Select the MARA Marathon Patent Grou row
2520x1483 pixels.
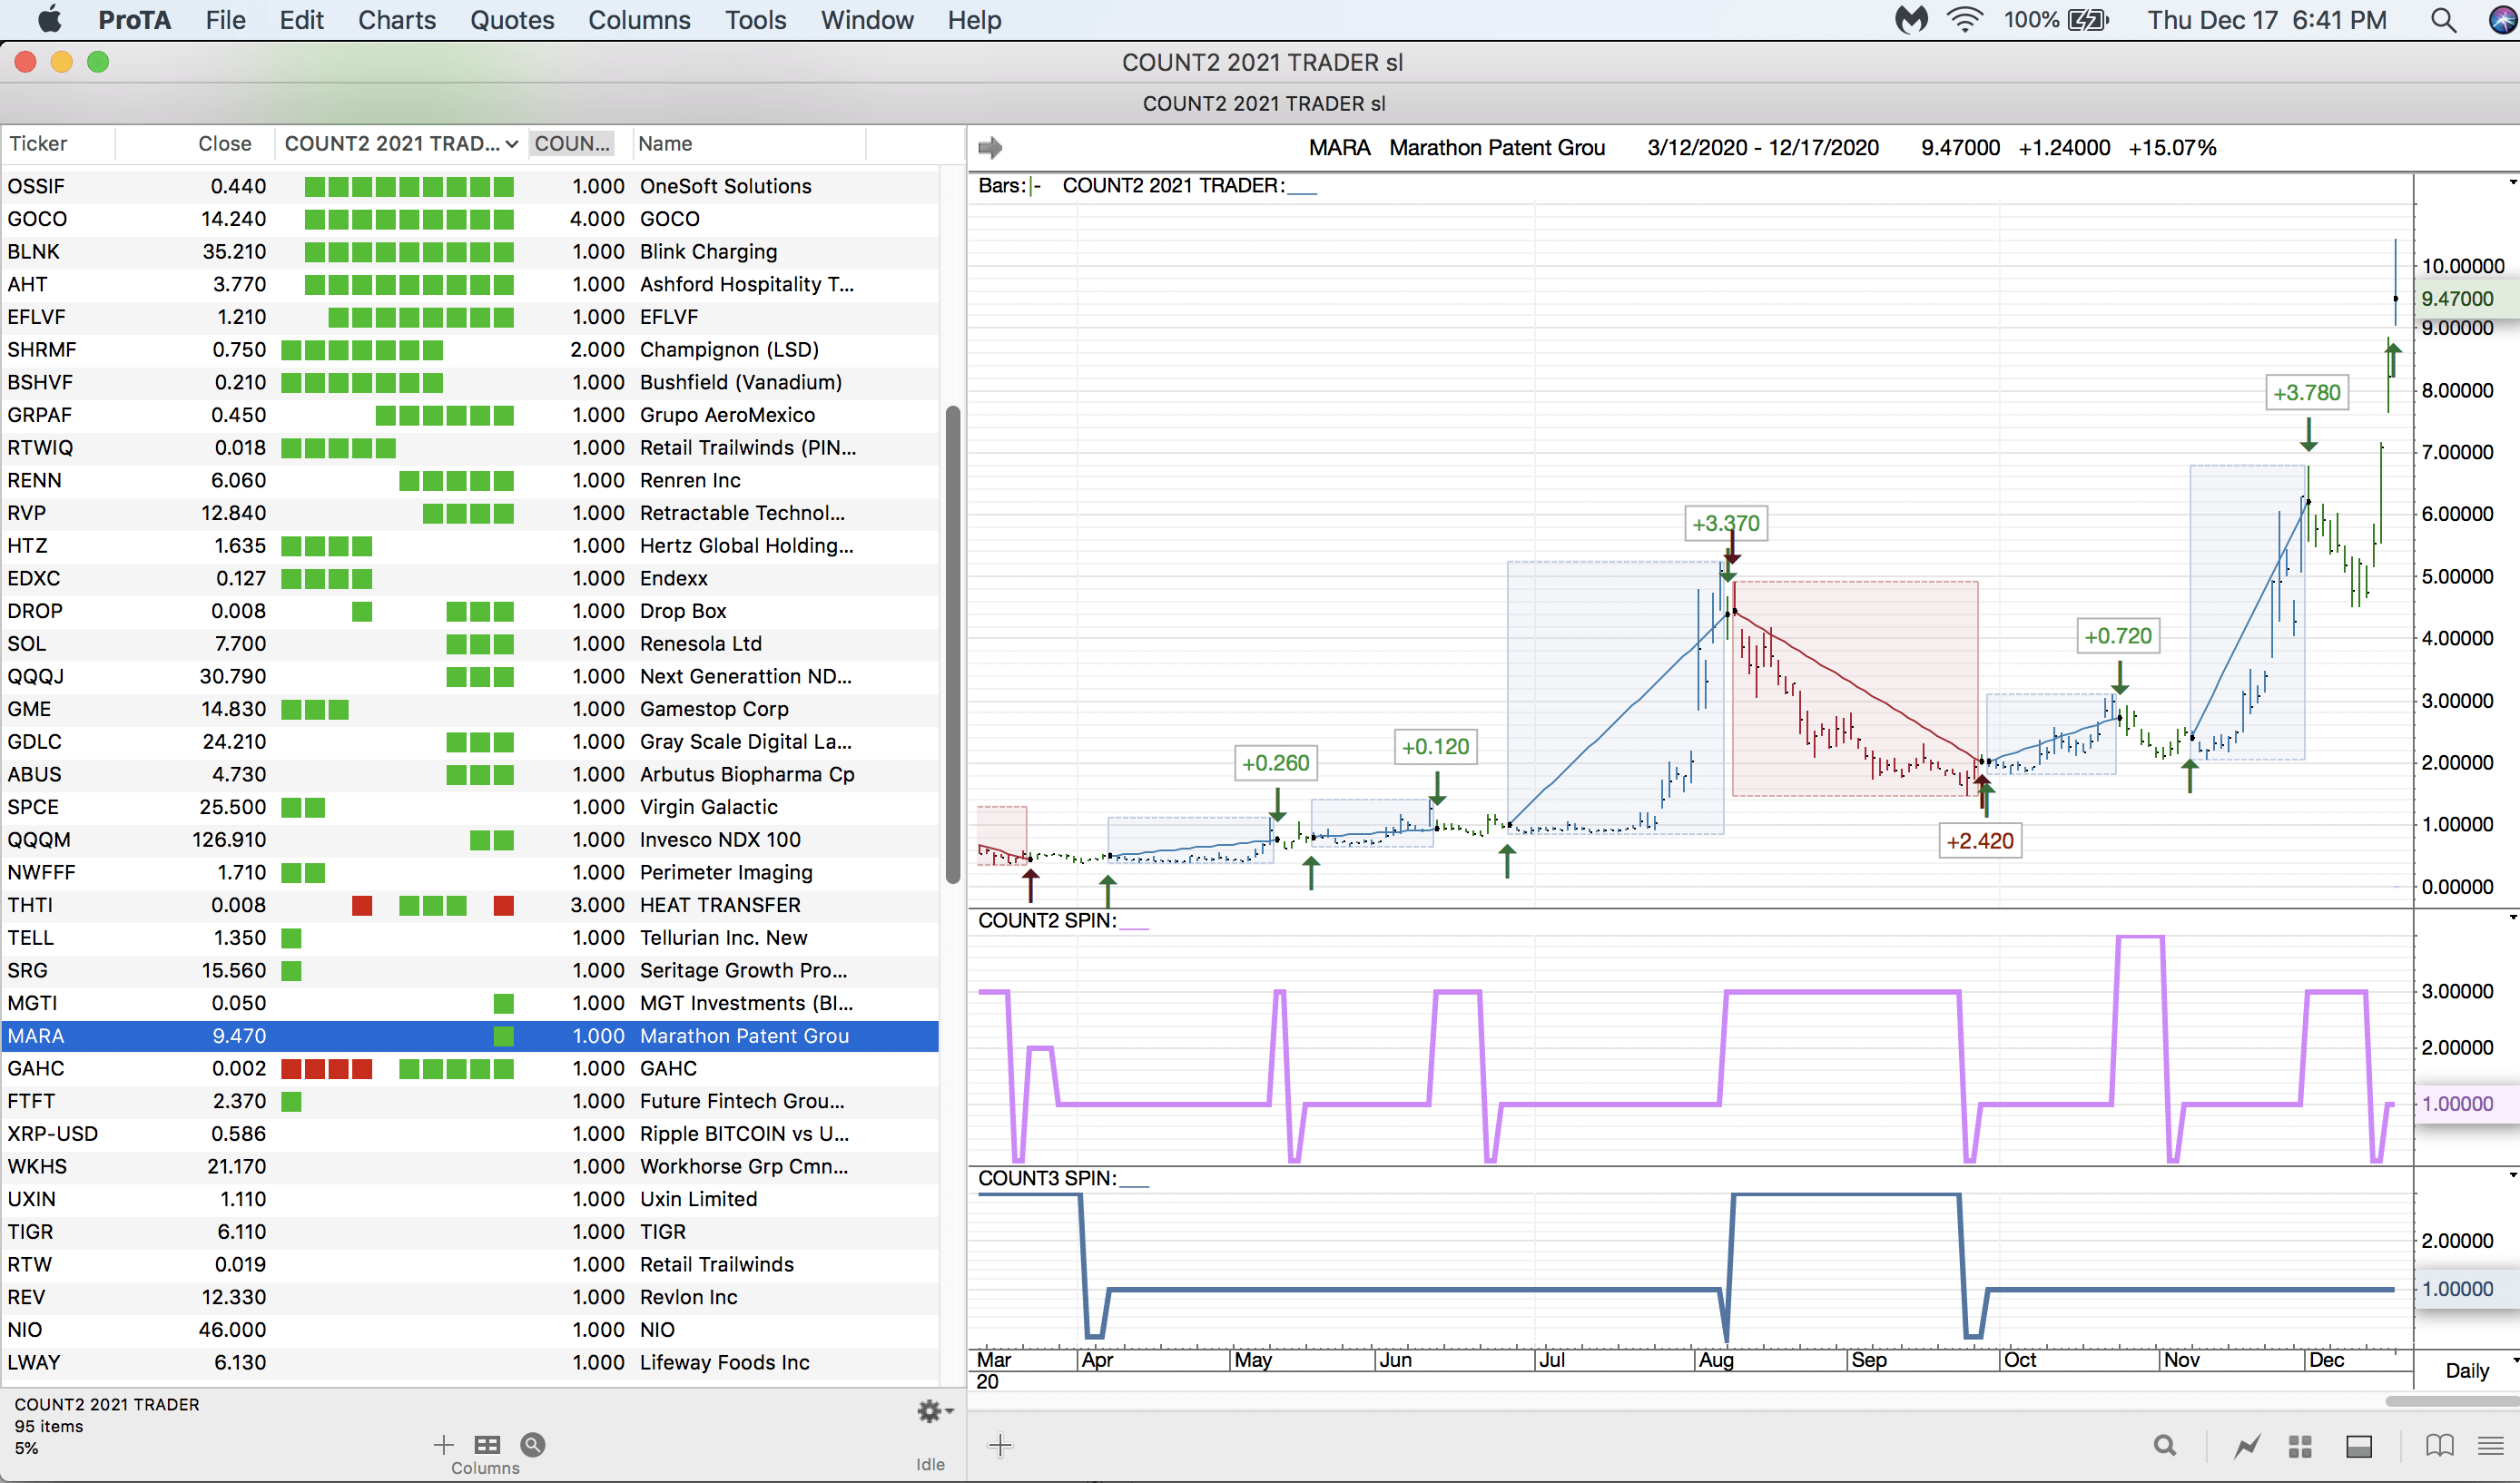(x=470, y=1036)
